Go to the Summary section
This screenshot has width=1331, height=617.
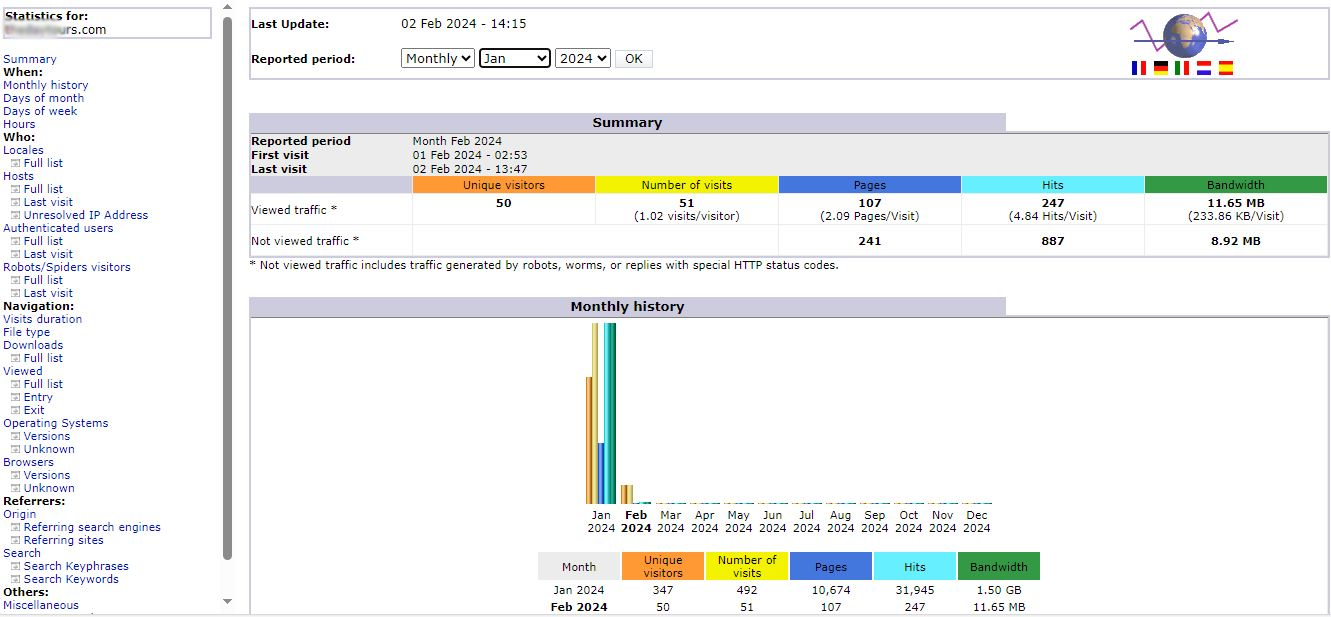tap(30, 59)
